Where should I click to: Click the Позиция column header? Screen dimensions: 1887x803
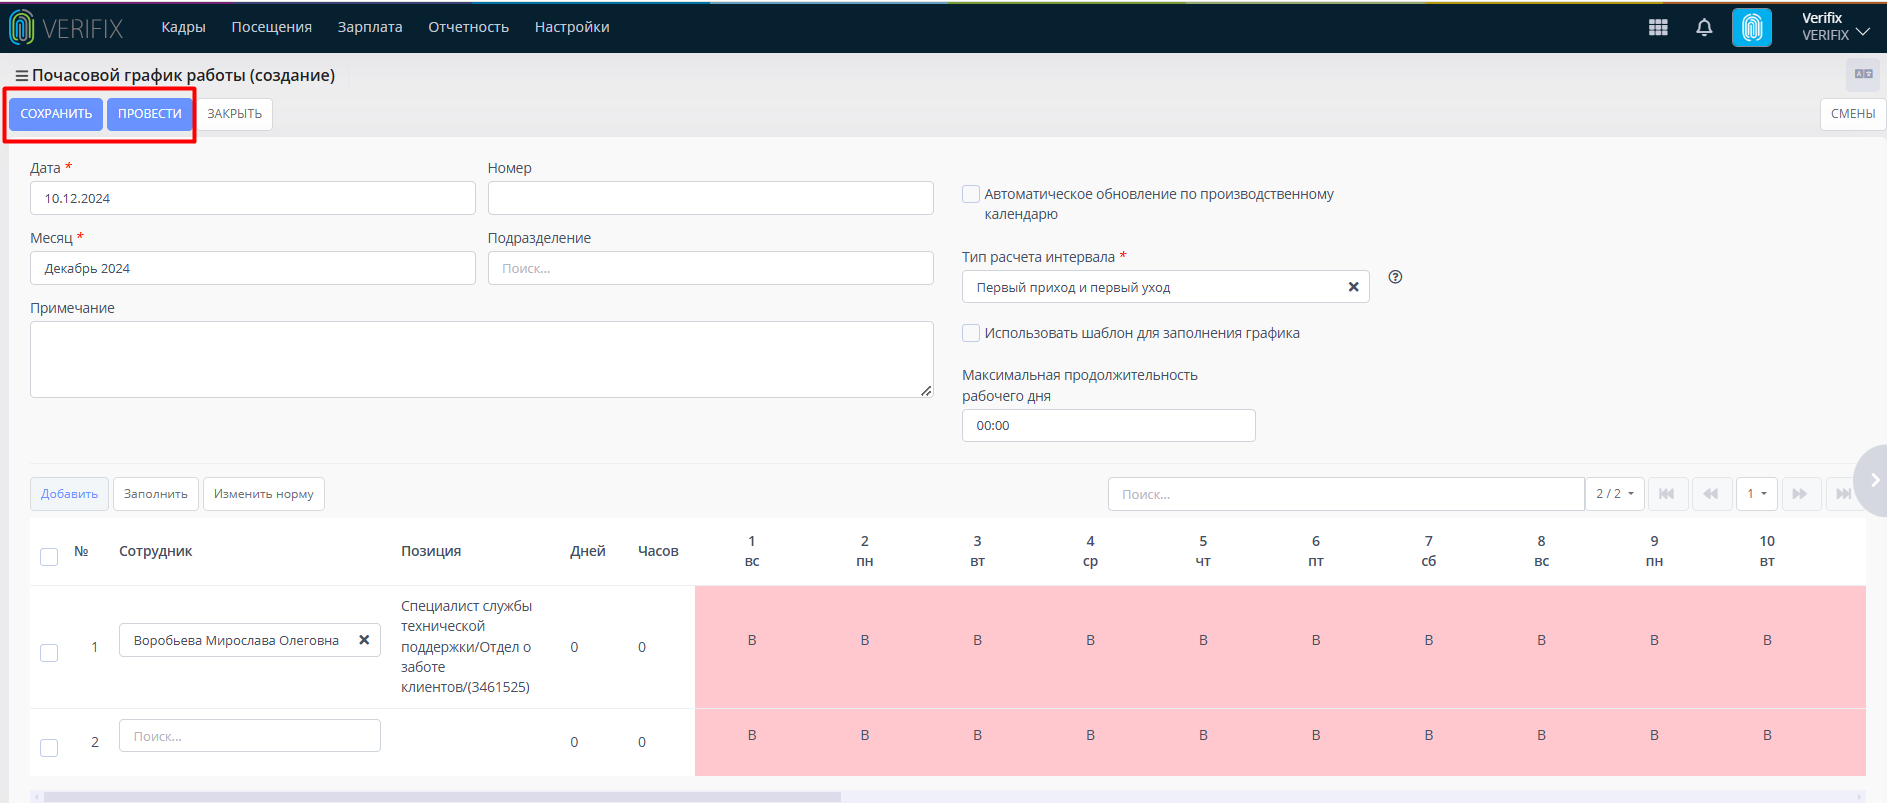coord(431,551)
